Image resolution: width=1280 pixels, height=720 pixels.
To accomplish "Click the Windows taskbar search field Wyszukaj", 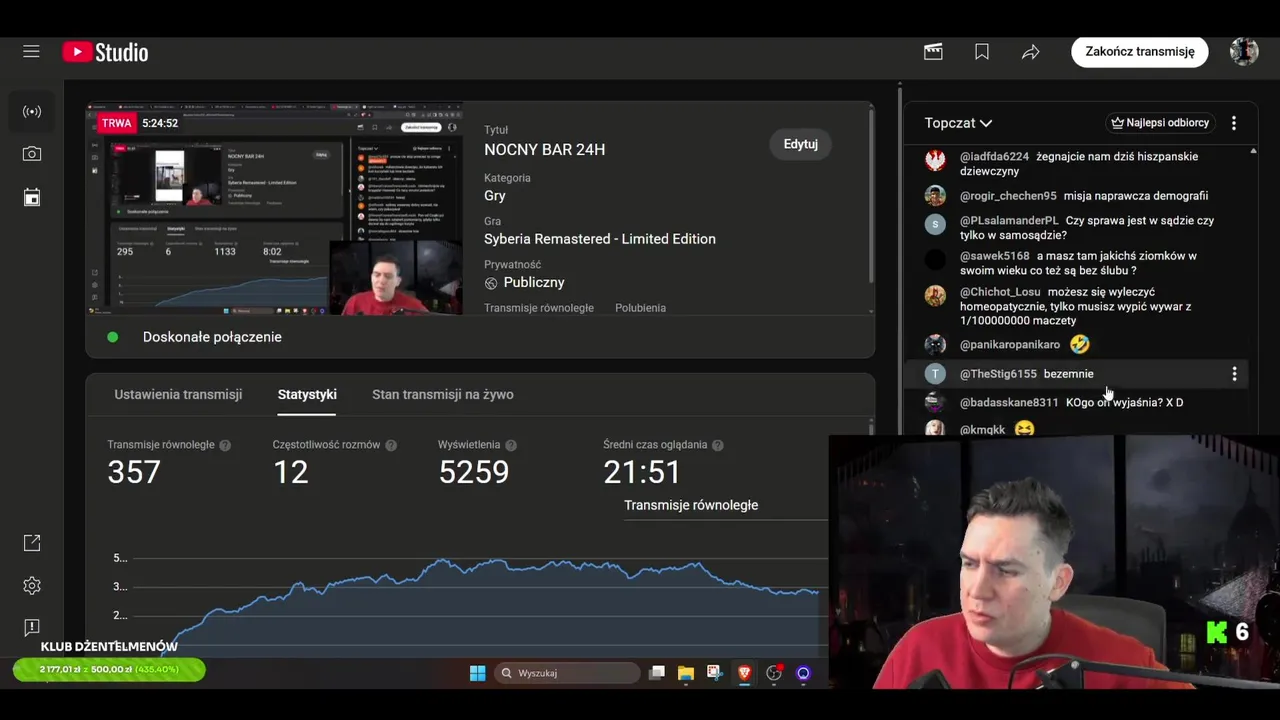I will click(x=568, y=673).
